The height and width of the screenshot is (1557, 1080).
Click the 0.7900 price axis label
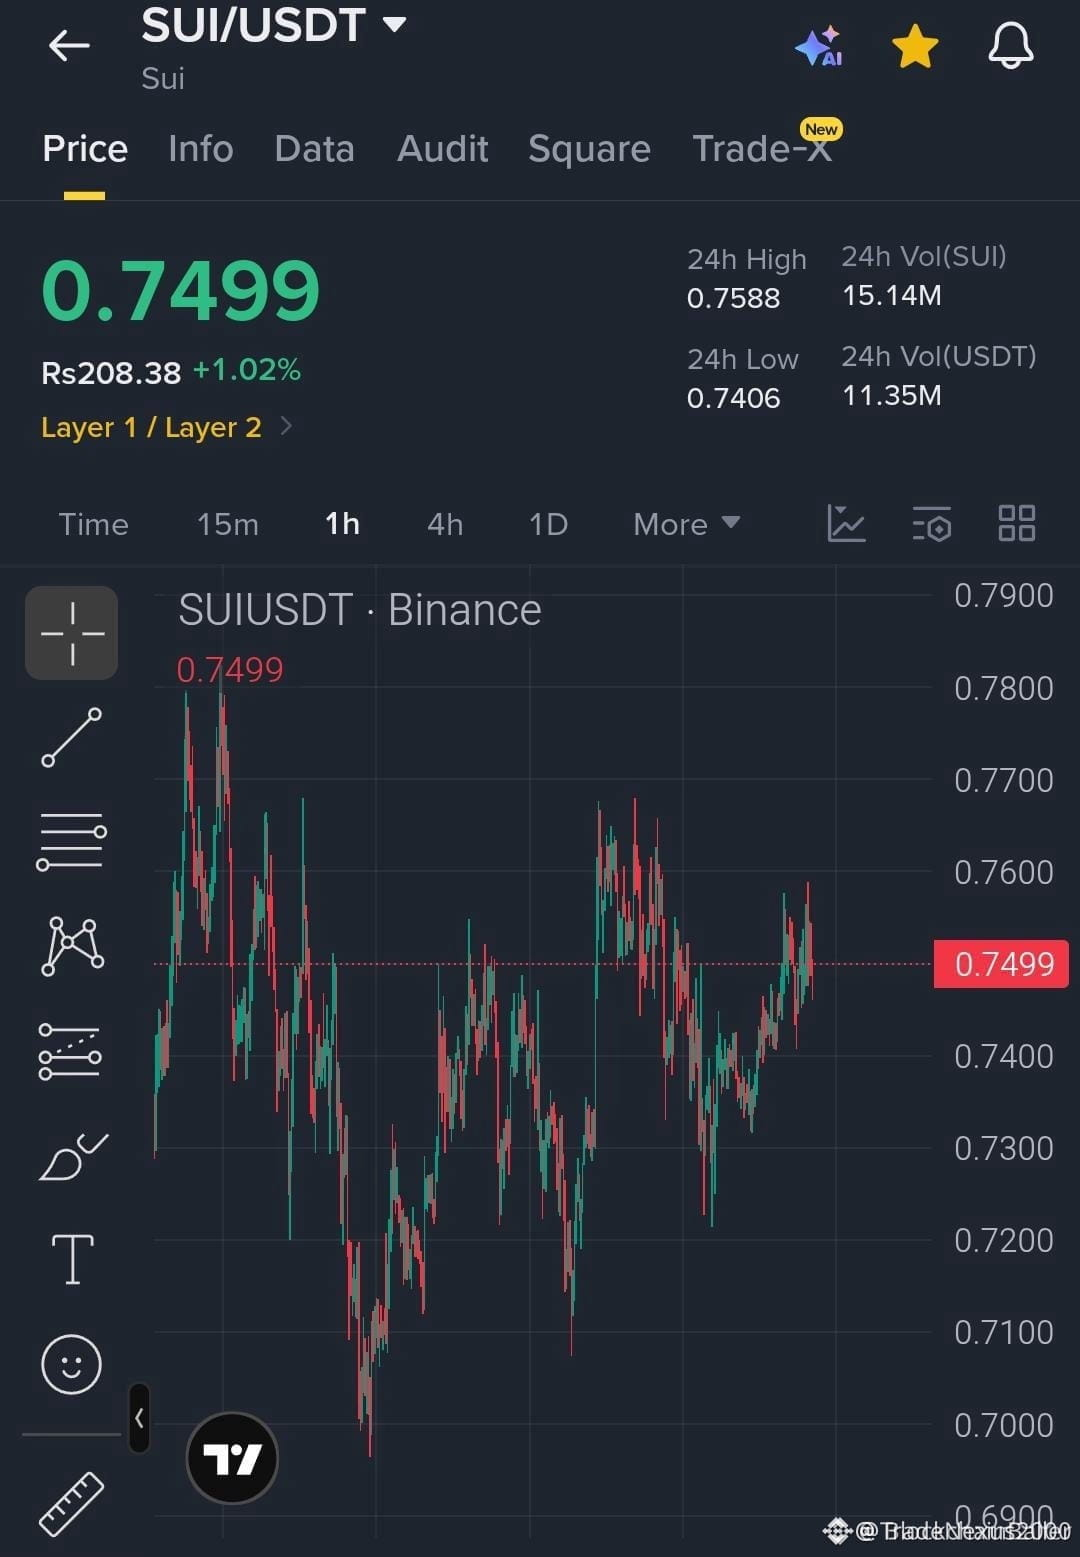[1004, 596]
